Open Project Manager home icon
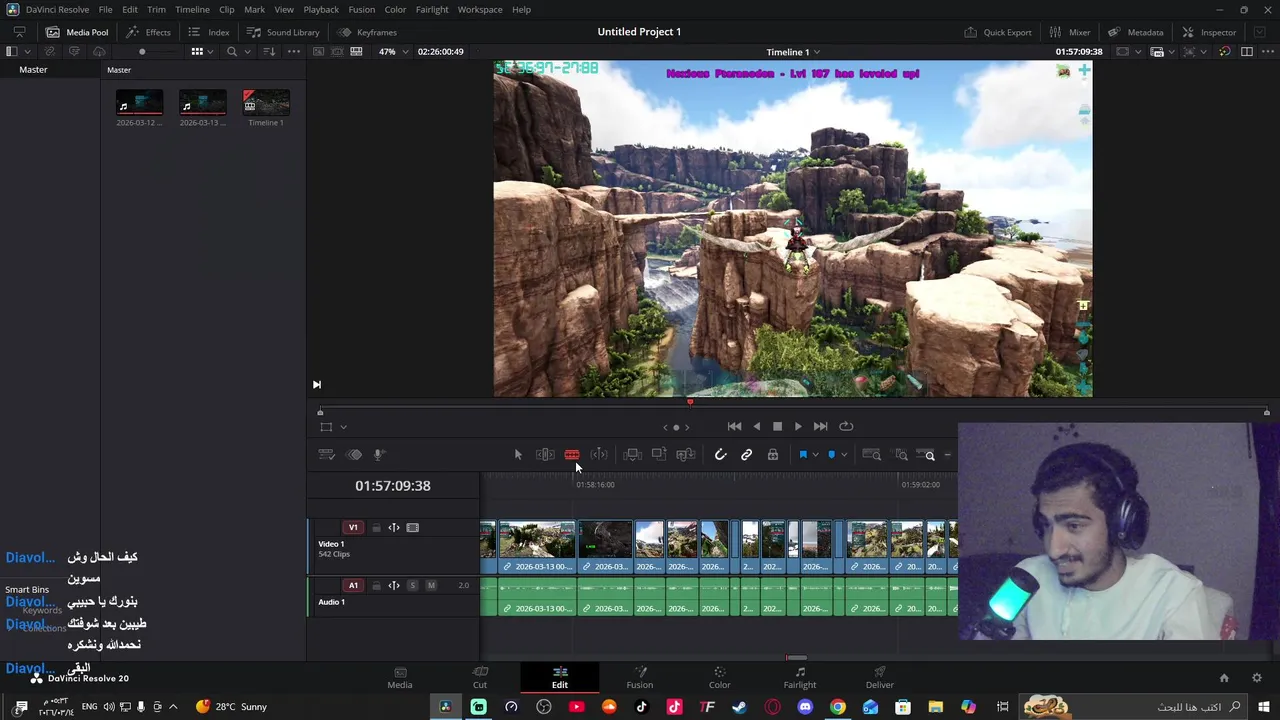 click(1224, 678)
